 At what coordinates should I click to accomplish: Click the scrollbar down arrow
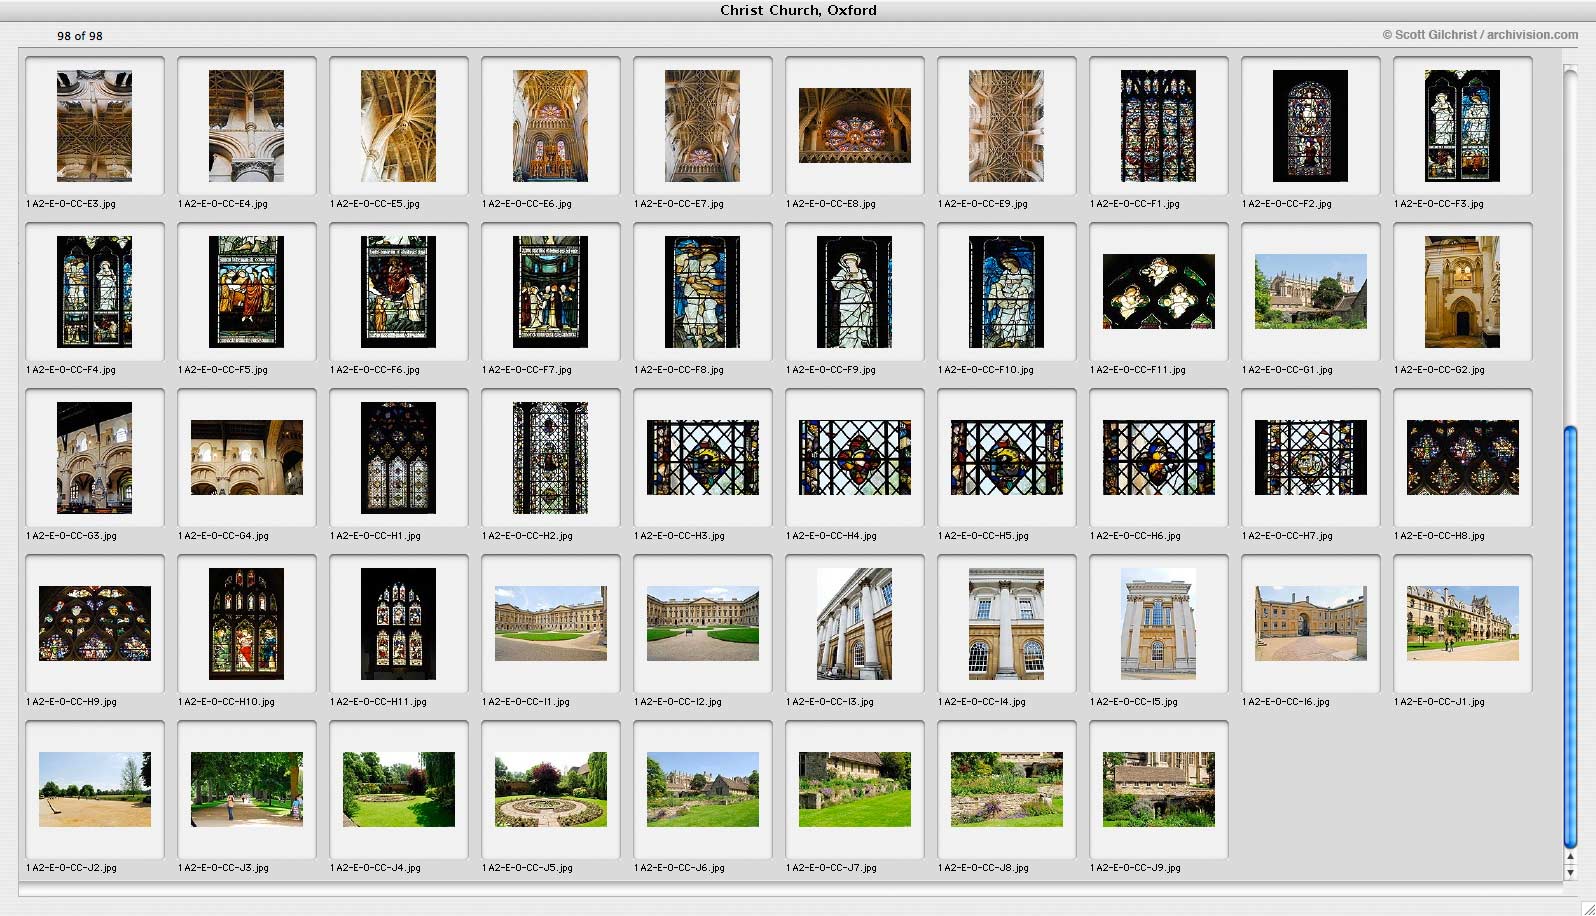(x=1570, y=872)
